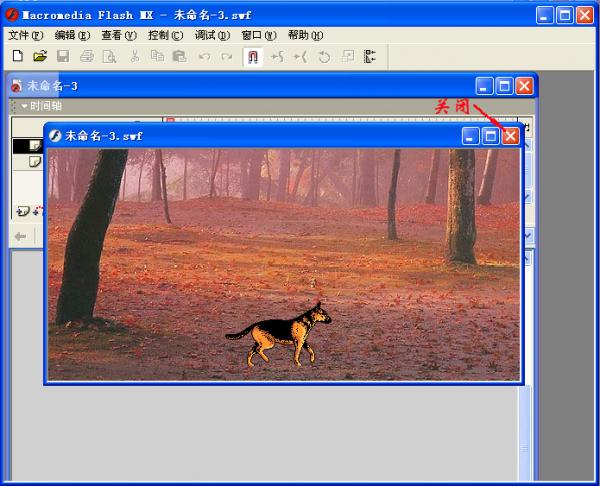Viewport: 600px width, 486px height.
Task: Select the highlighted top layer in timeline
Action: 28,146
